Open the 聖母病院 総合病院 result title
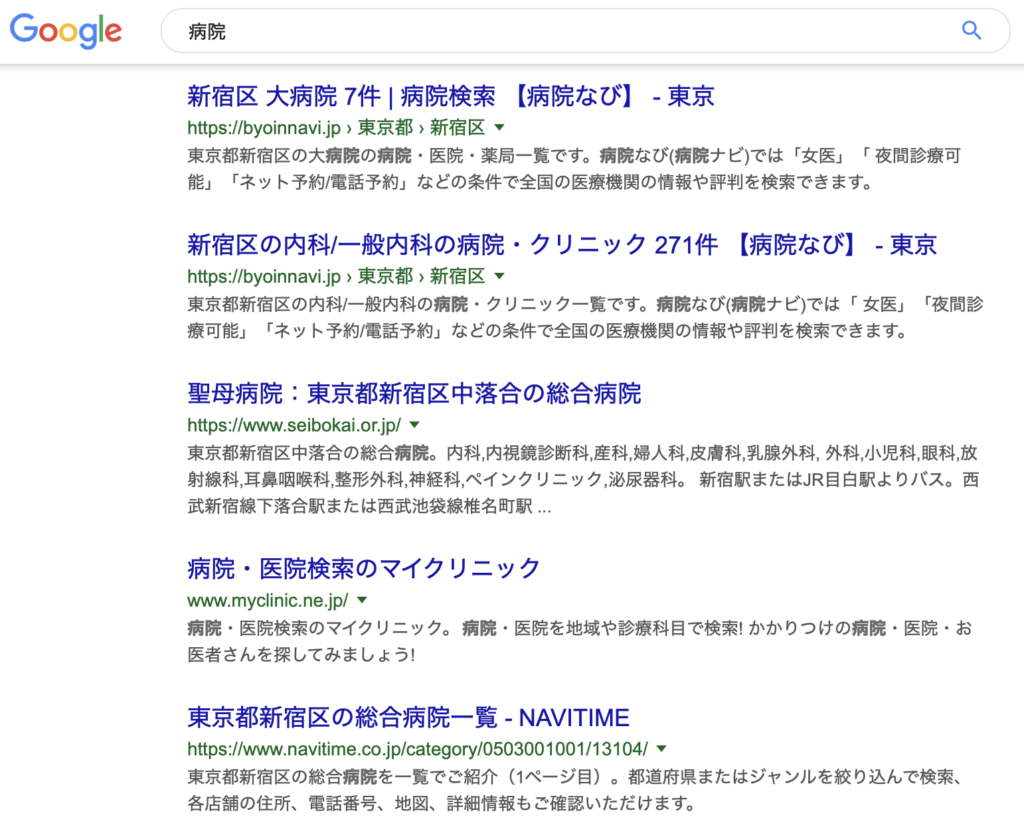1024x839 pixels. 414,393
